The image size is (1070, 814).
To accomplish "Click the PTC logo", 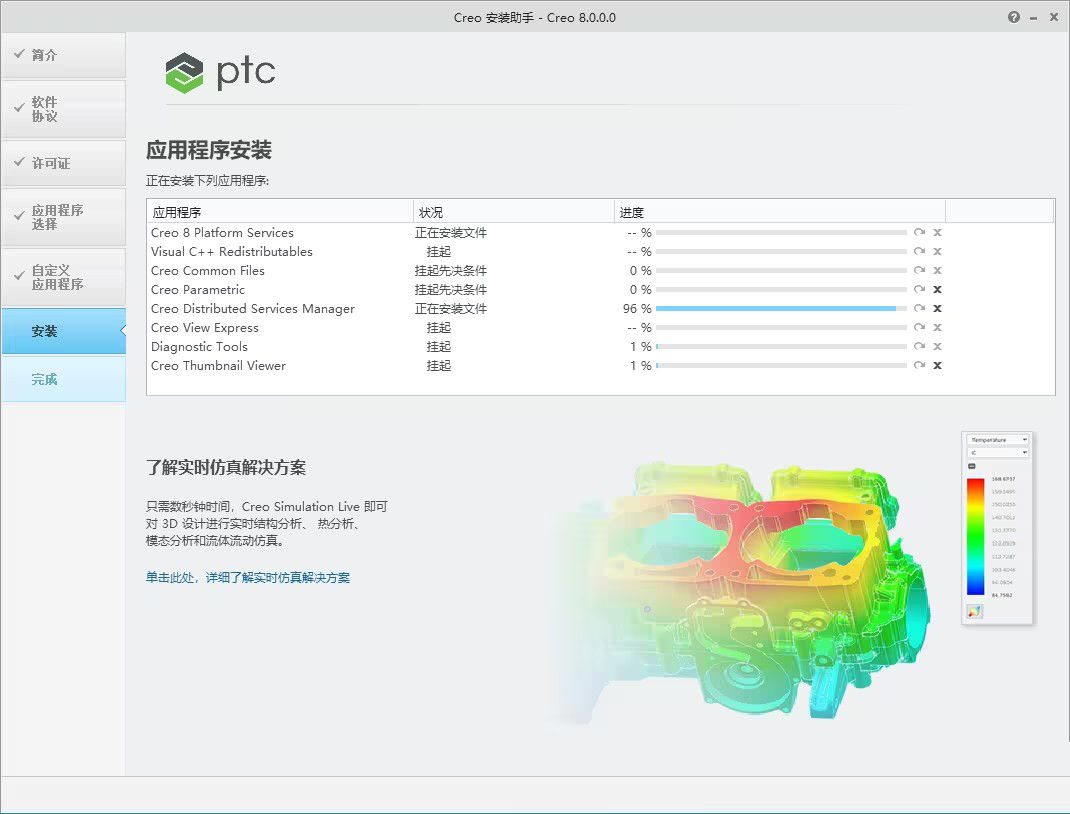I will (220, 72).
